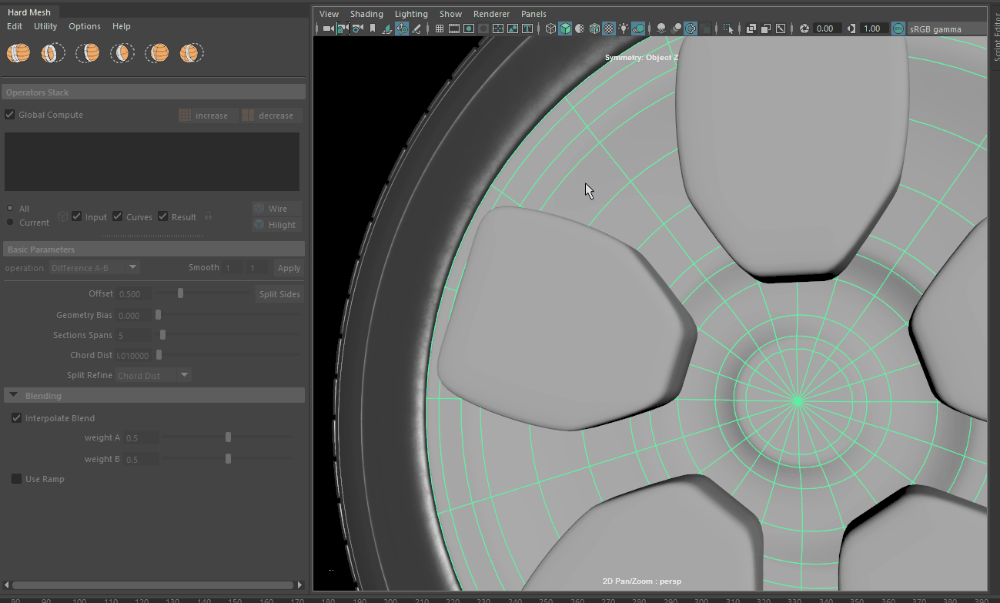Toggle the Lock Camera icon
This screenshot has width=1000, height=603.
342,29
